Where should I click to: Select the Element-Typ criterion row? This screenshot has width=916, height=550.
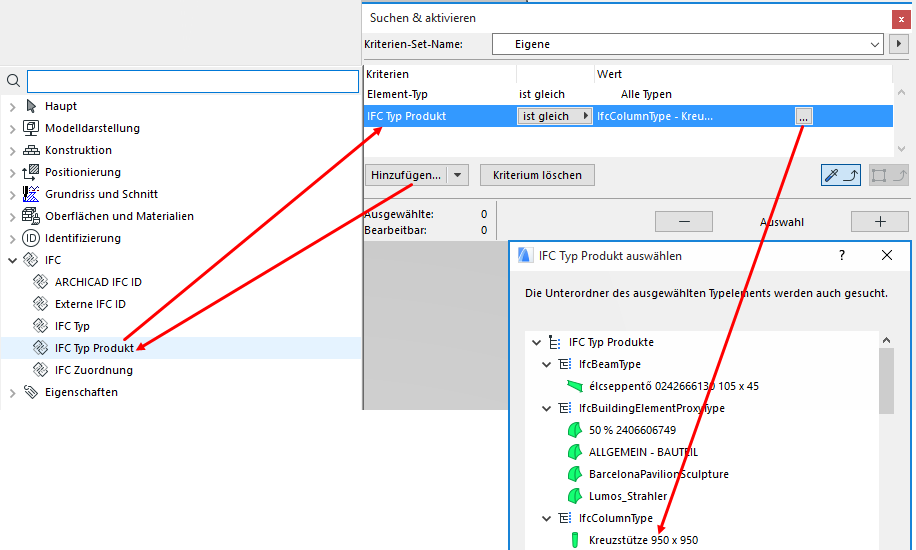[x=628, y=94]
